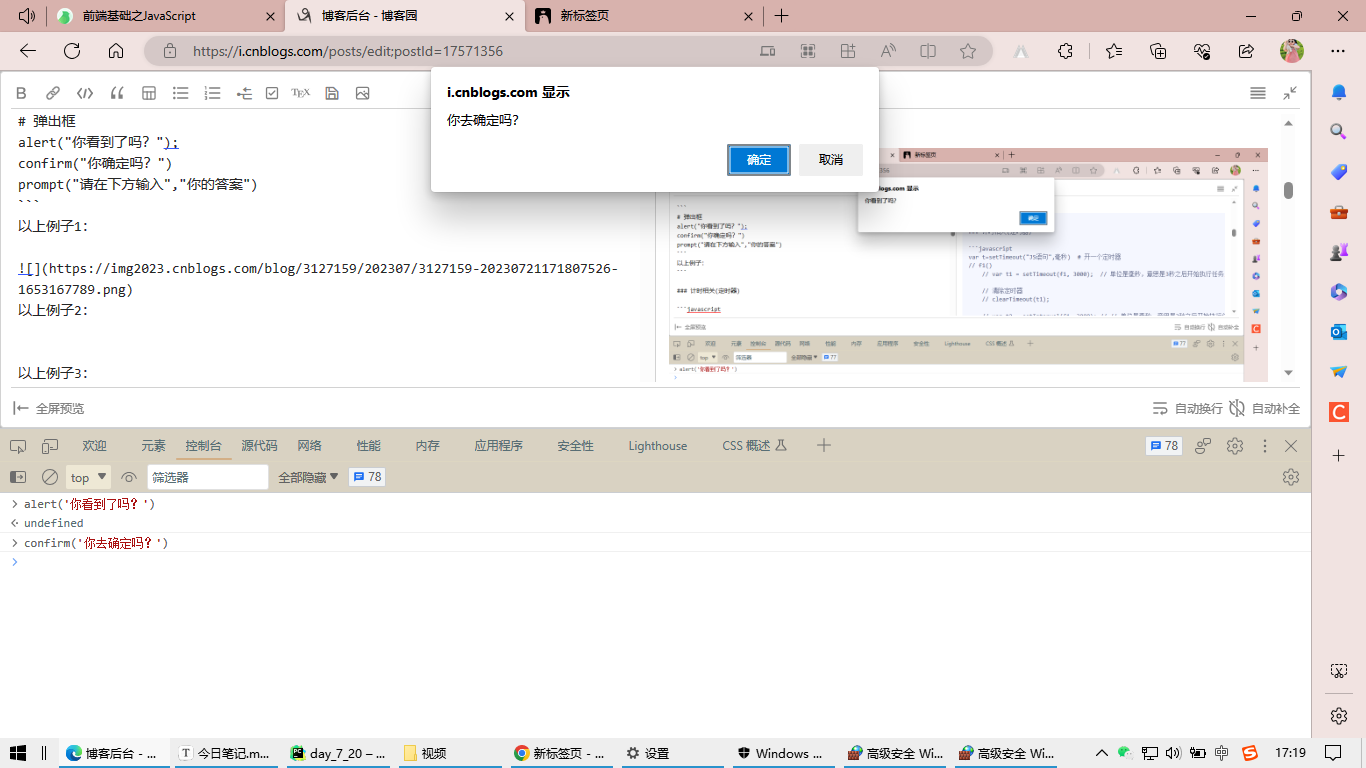Save the post with save icon
1366x768 pixels.
click(332, 93)
